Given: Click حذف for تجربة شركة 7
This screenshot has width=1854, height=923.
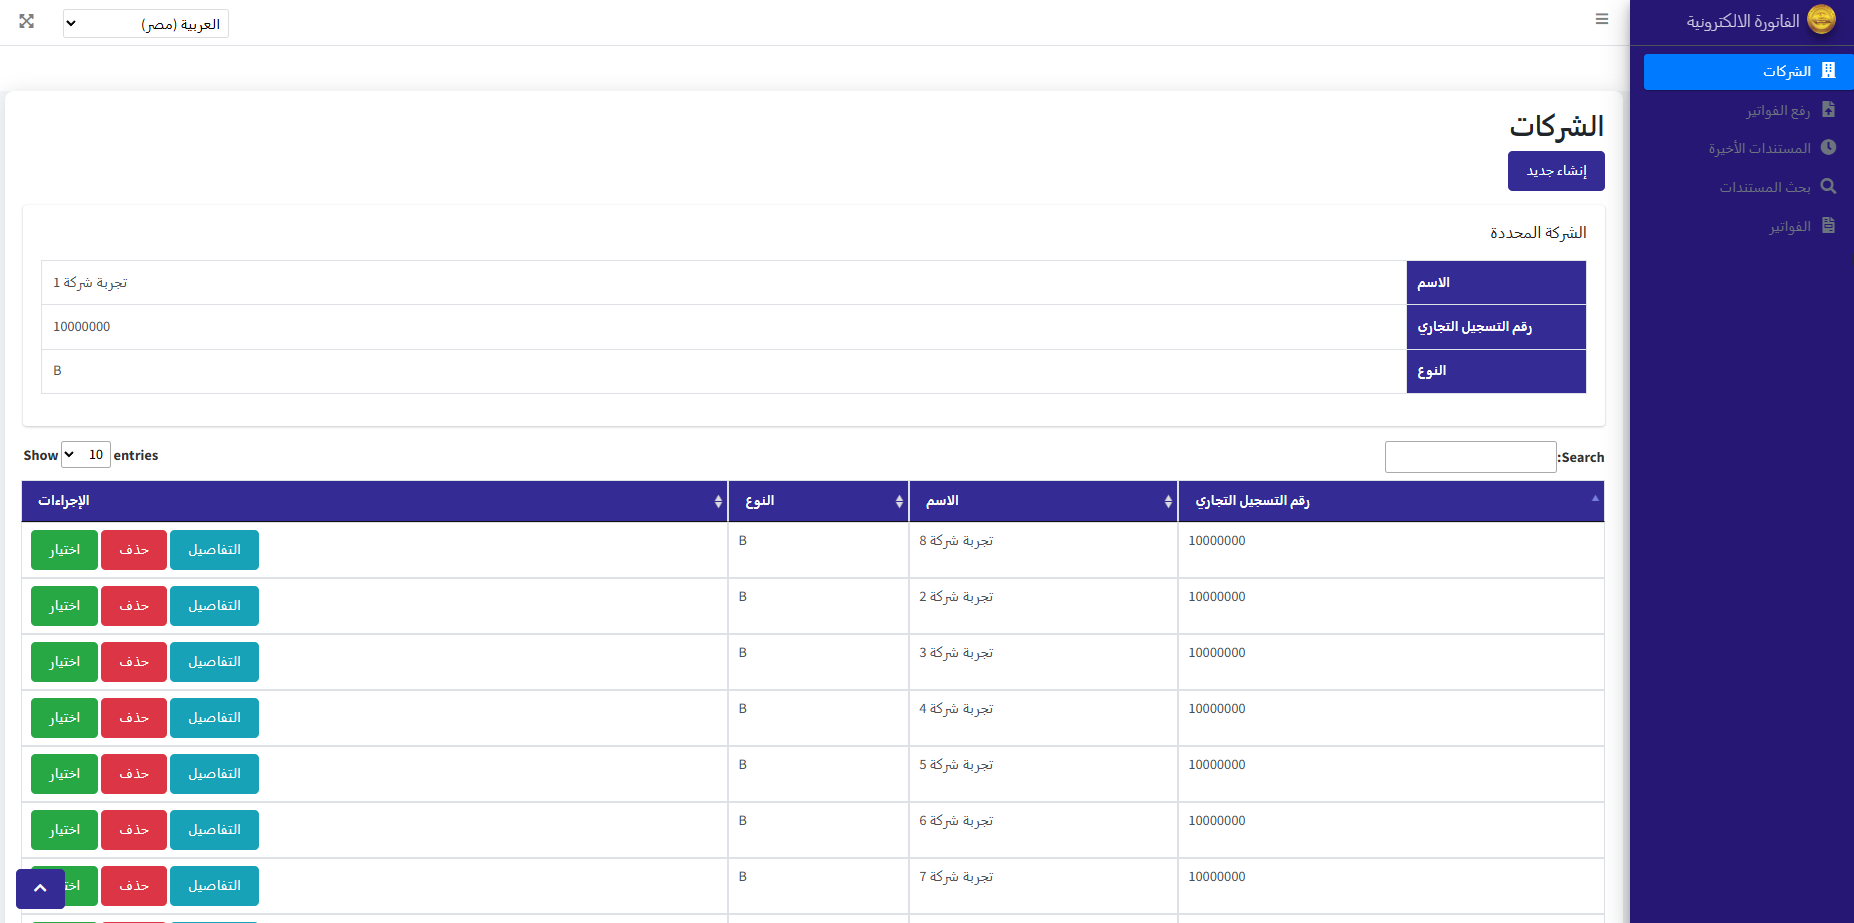Looking at the screenshot, I should (x=134, y=886).
